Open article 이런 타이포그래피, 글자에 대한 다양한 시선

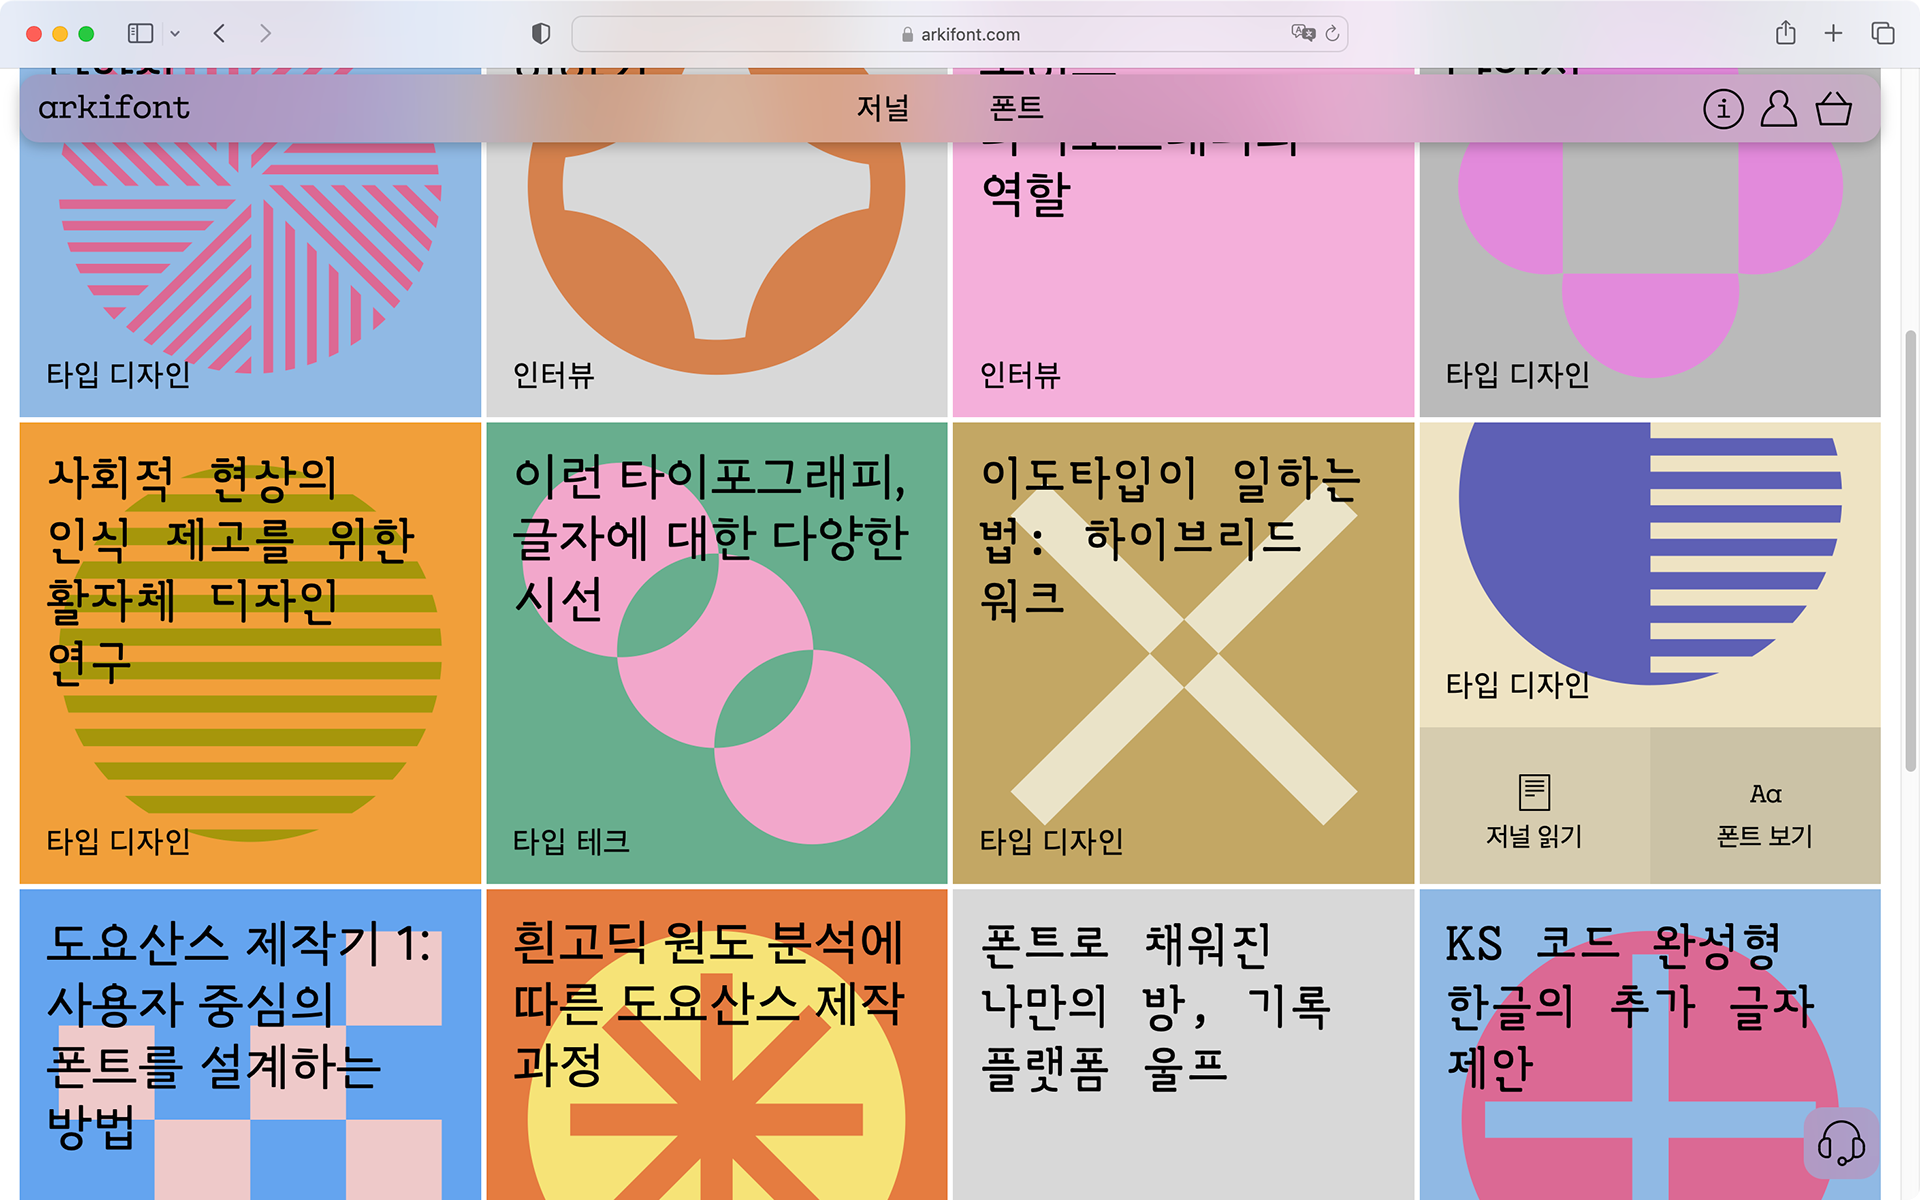pyautogui.click(x=716, y=652)
